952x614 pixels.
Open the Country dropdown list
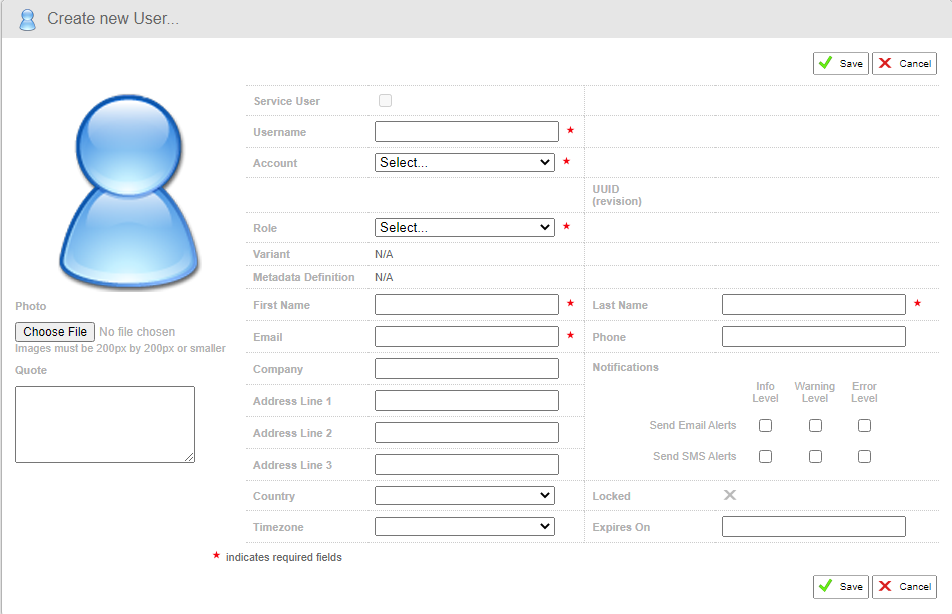point(464,495)
